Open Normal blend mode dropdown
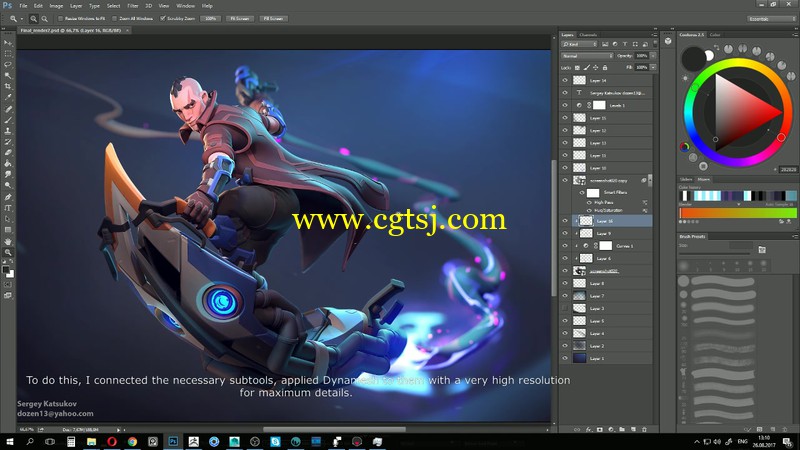800x450 pixels. [x=587, y=56]
